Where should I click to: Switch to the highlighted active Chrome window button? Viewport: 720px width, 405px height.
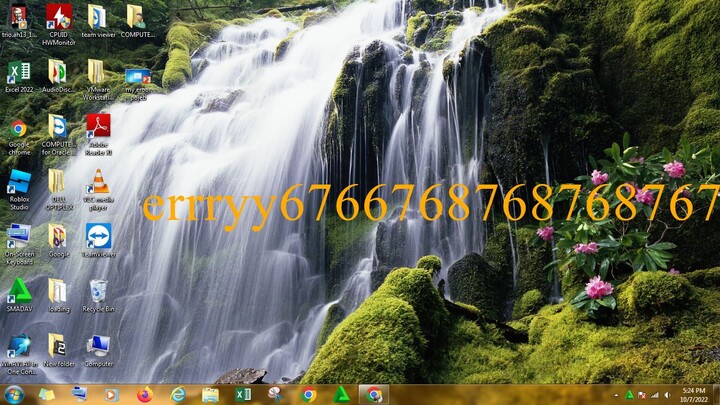374,395
